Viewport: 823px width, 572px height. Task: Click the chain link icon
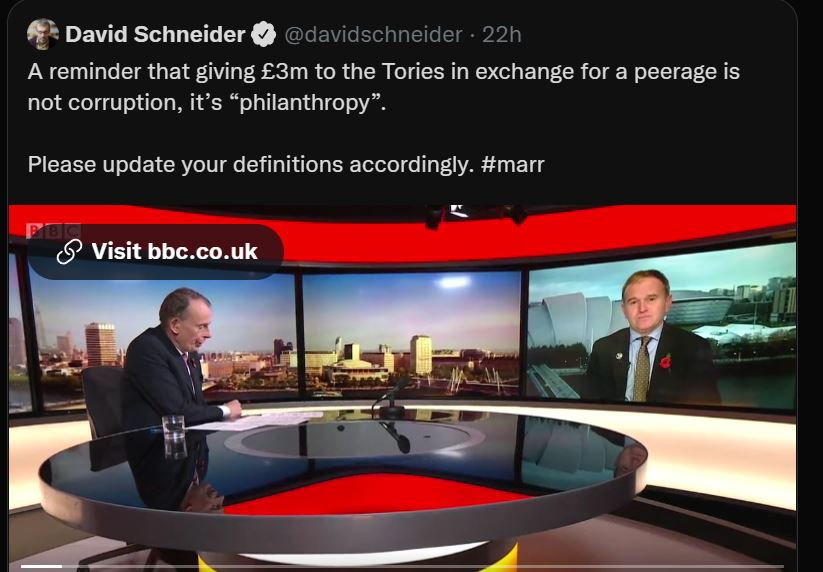pyautogui.click(x=69, y=251)
